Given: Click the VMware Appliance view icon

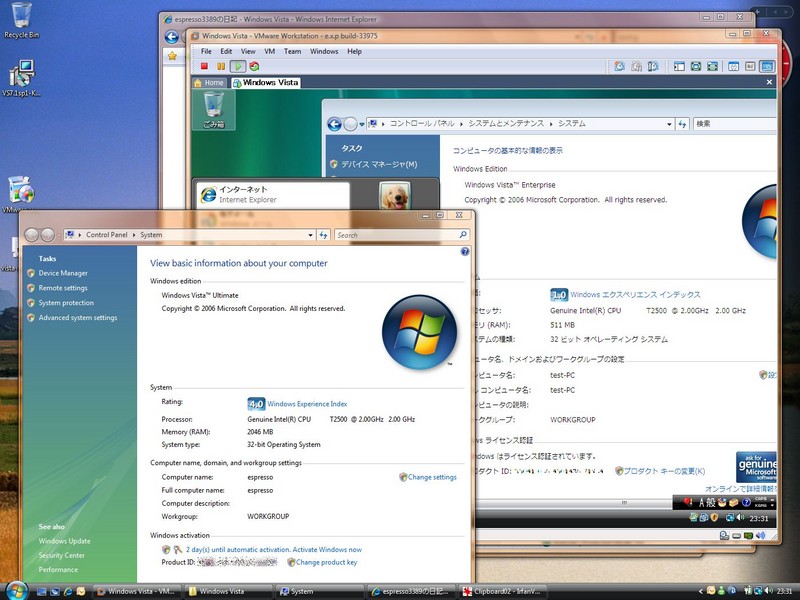Looking at the screenshot, I should pos(750,66).
